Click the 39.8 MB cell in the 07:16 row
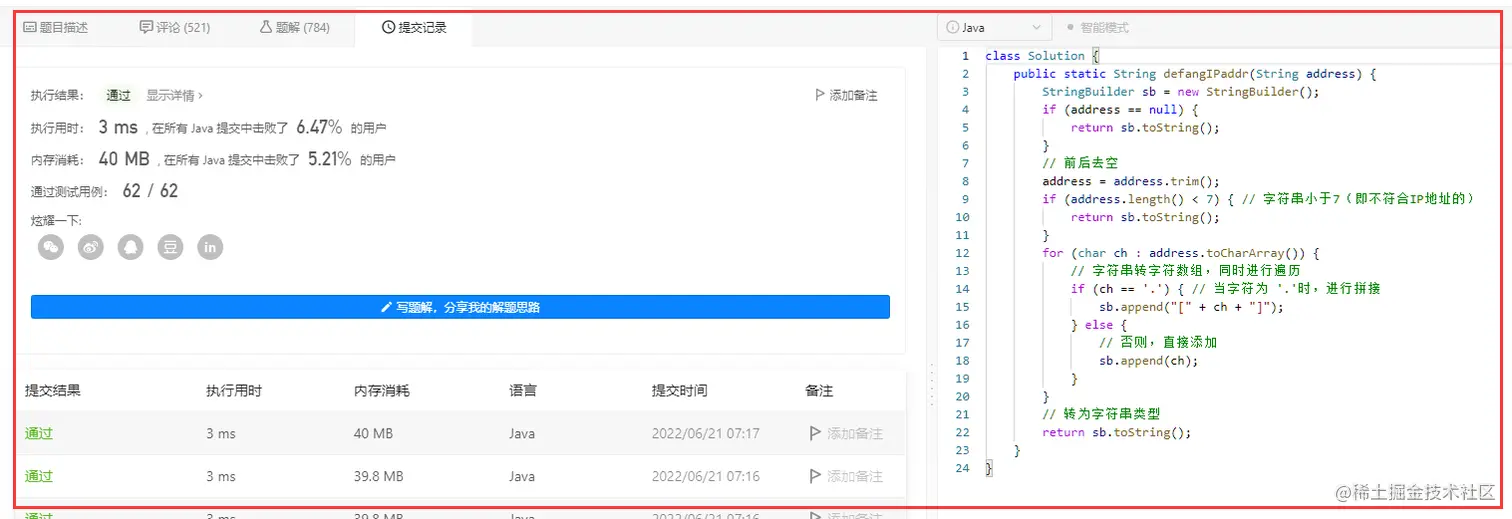Image resolution: width=1512 pixels, height=519 pixels. tap(379, 477)
